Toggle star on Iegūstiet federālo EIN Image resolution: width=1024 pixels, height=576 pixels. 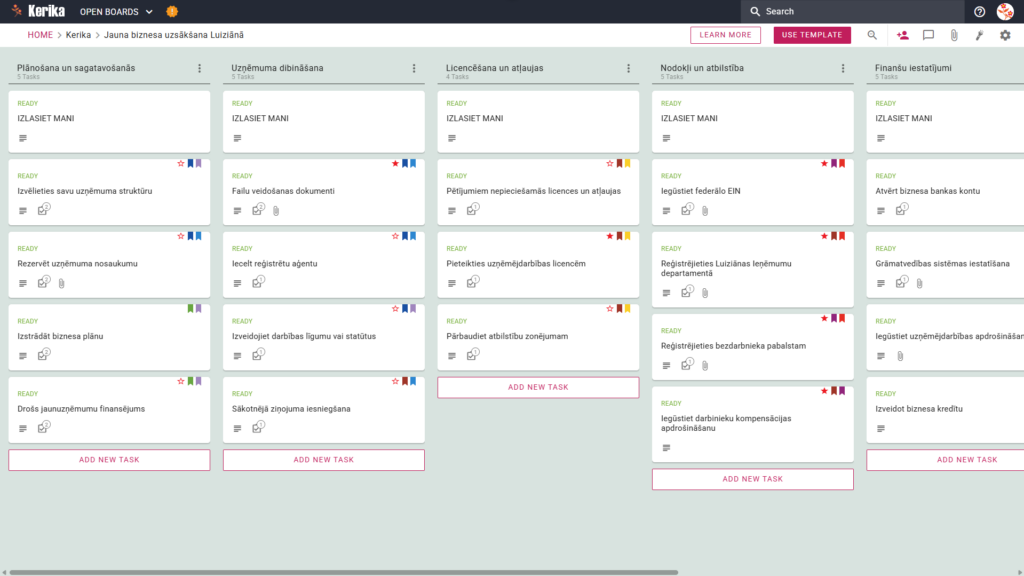tap(824, 164)
